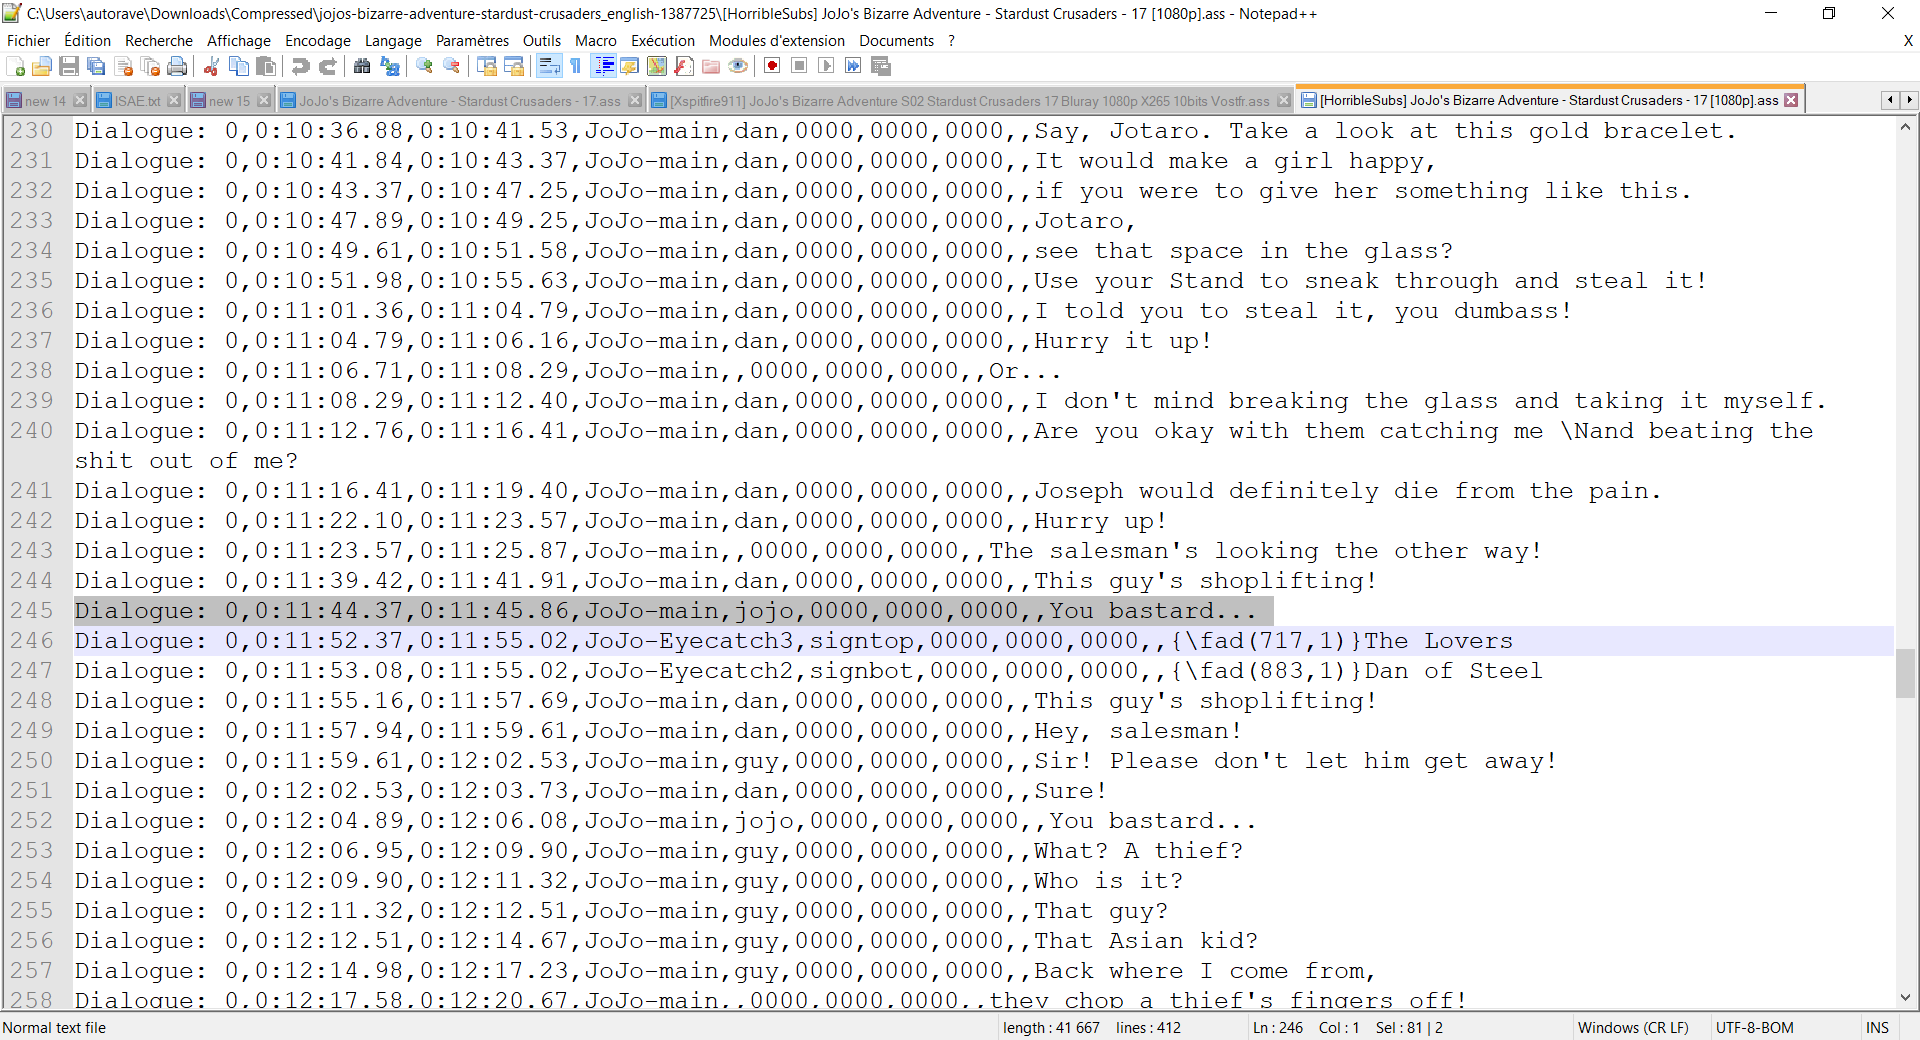Open the question mark help menu
Viewport: 1920px width, 1040px height.
(x=952, y=41)
